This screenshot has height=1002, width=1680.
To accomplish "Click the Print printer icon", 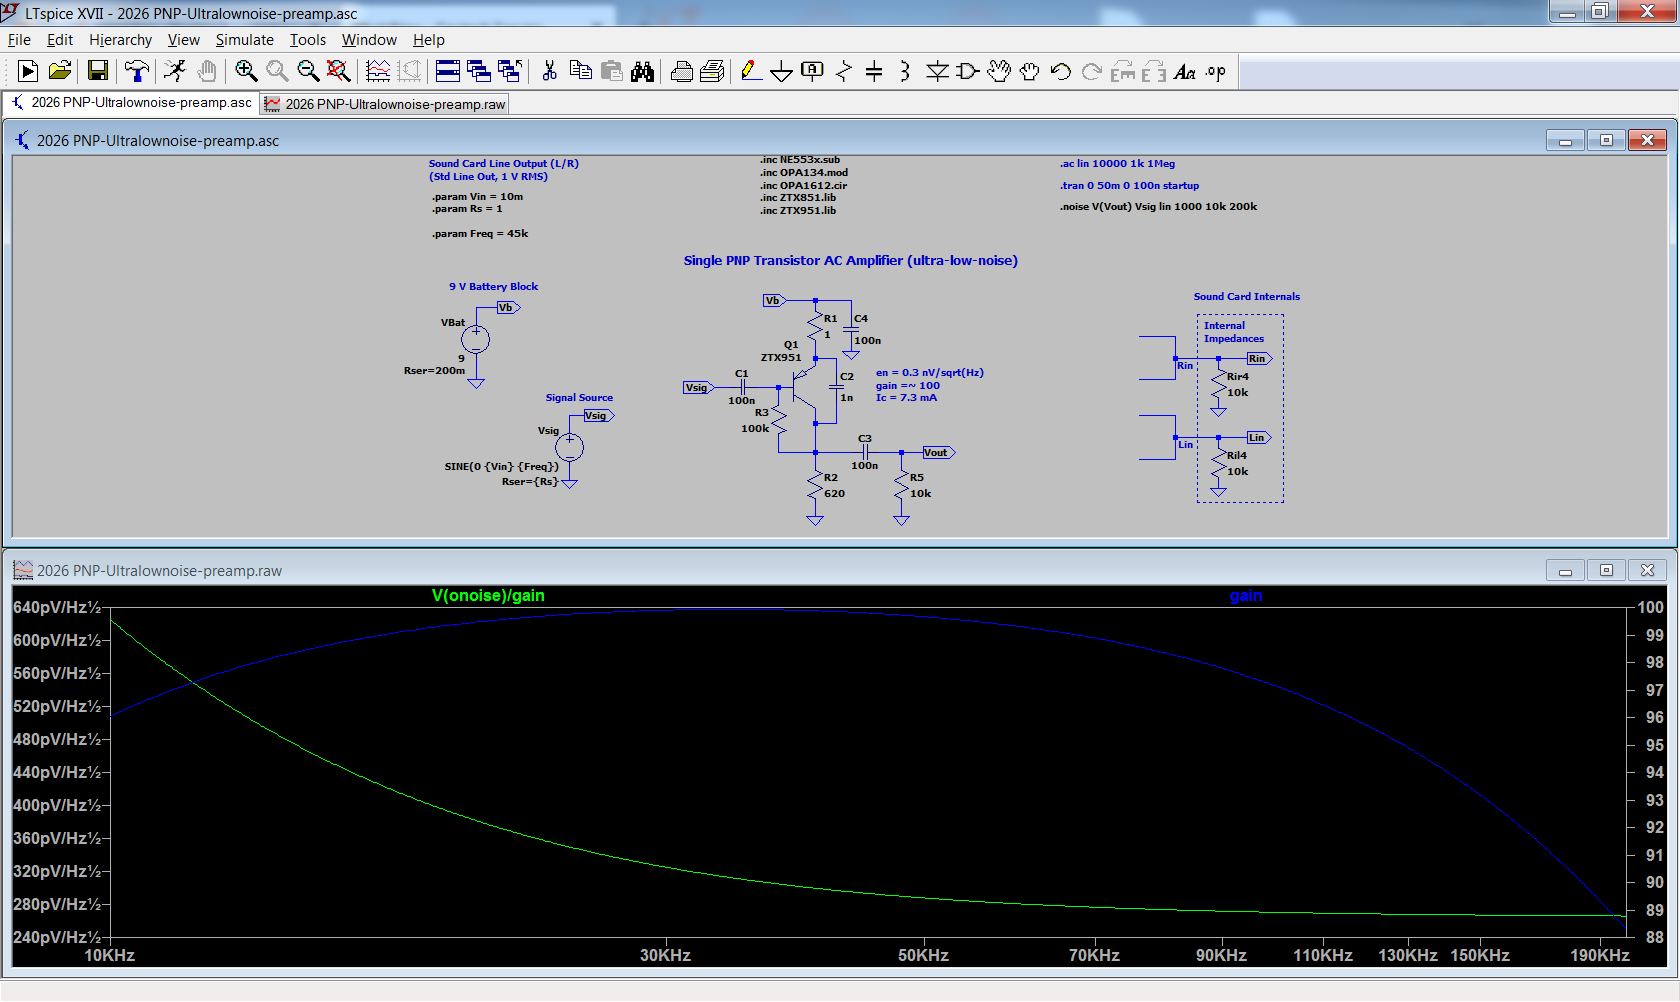I will (681, 71).
